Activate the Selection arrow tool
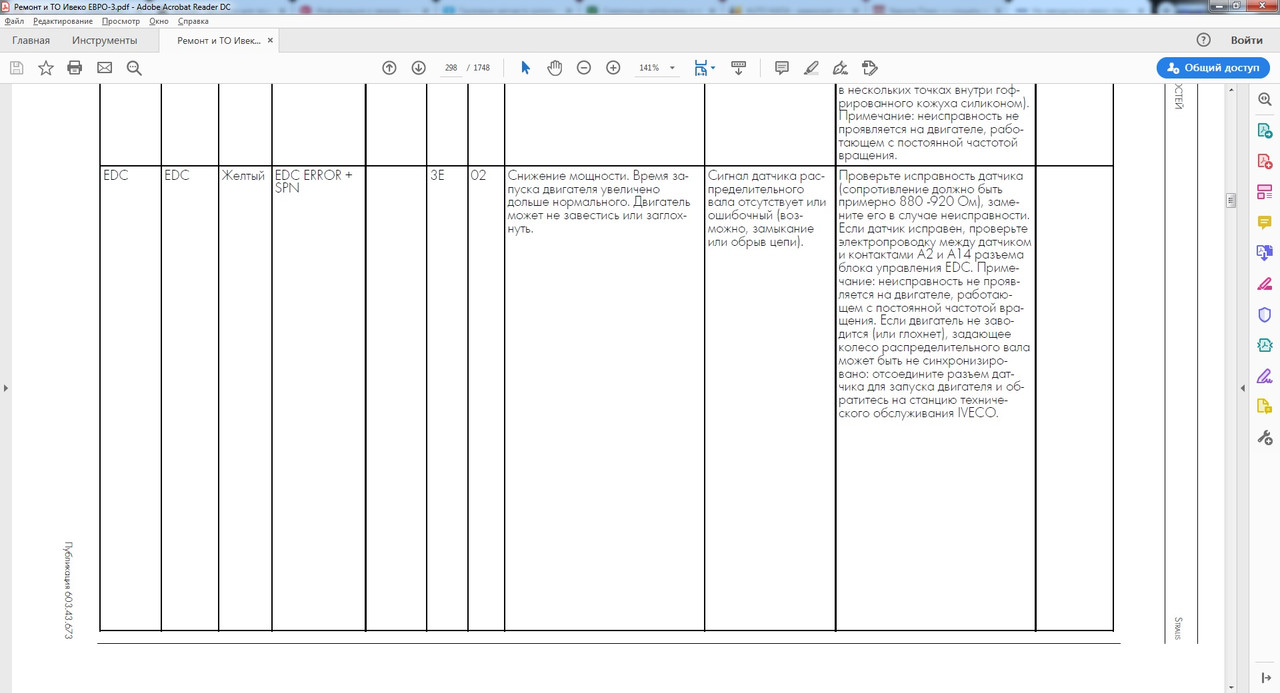 526,68
